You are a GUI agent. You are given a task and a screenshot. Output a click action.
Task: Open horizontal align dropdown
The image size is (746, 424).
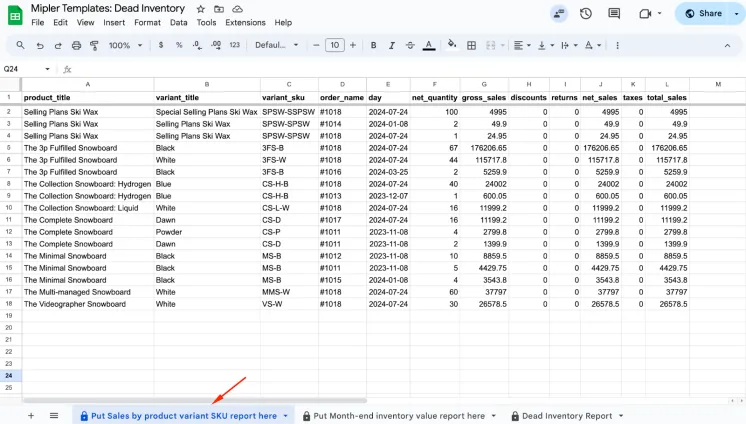[522, 45]
